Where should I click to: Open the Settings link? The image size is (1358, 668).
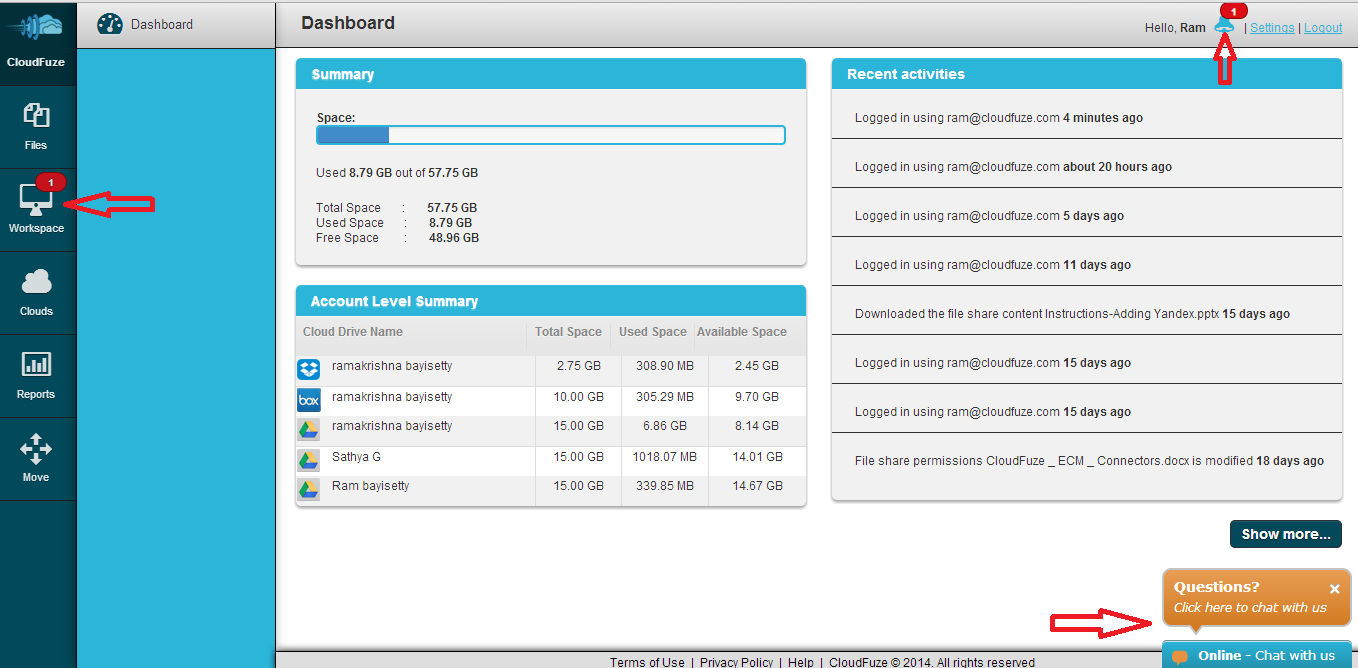tap(1272, 28)
